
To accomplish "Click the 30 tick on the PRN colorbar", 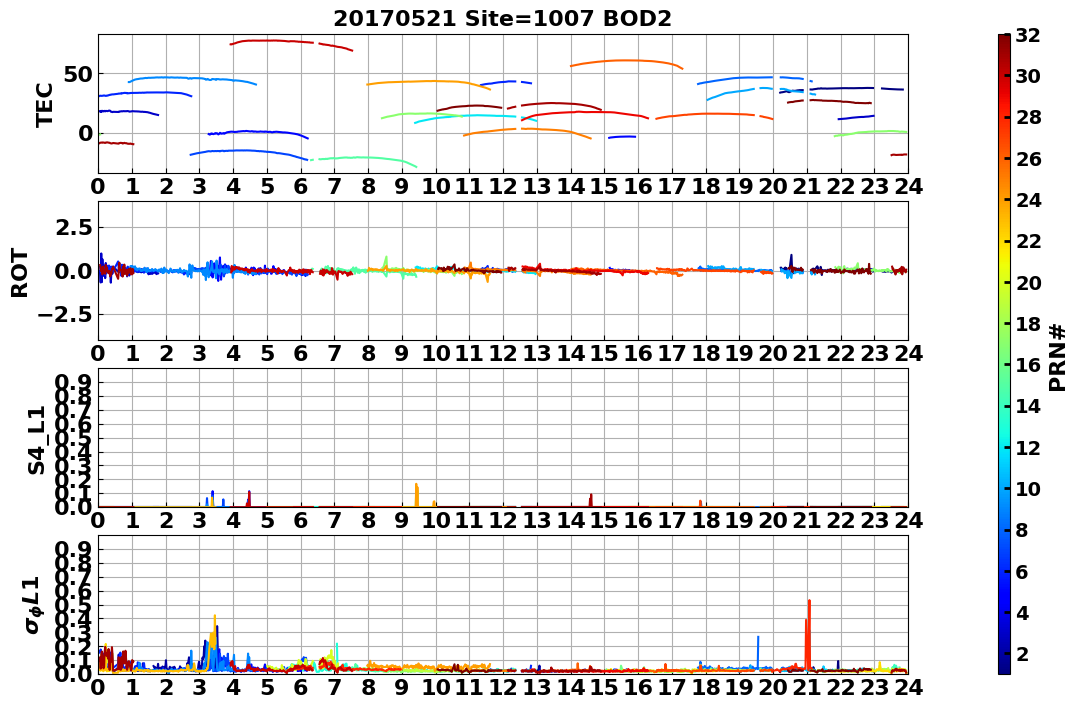I will pyautogui.click(x=1028, y=76).
